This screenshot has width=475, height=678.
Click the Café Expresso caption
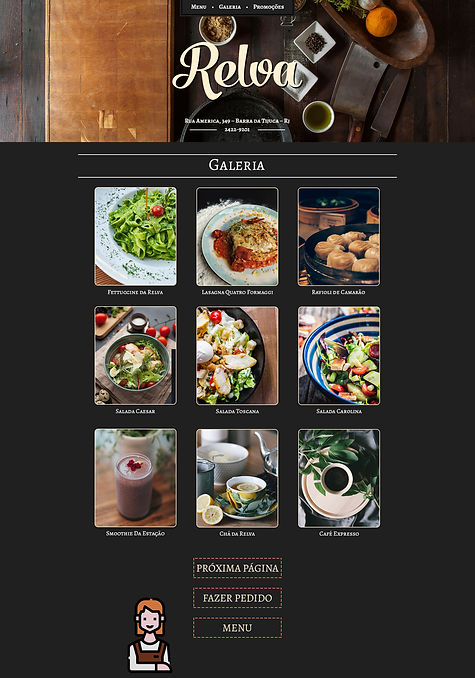pos(339,534)
